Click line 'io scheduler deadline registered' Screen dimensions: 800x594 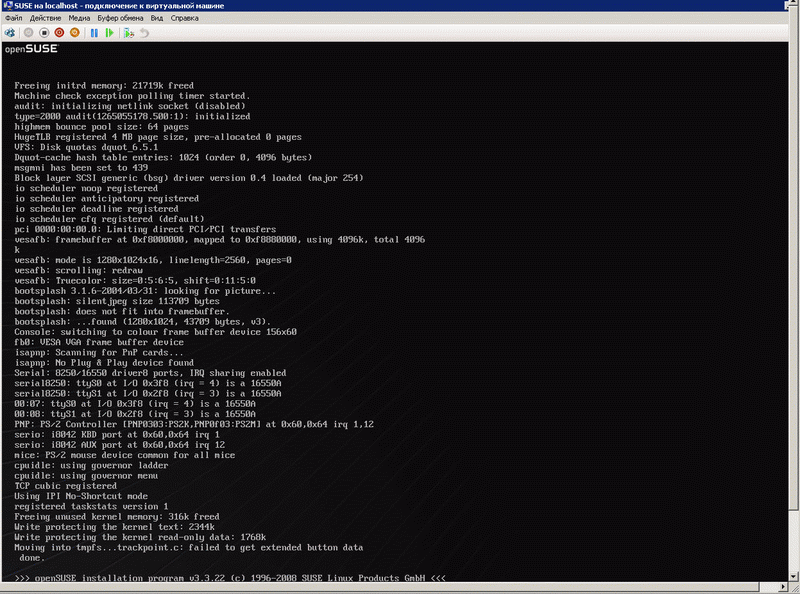tap(96, 209)
